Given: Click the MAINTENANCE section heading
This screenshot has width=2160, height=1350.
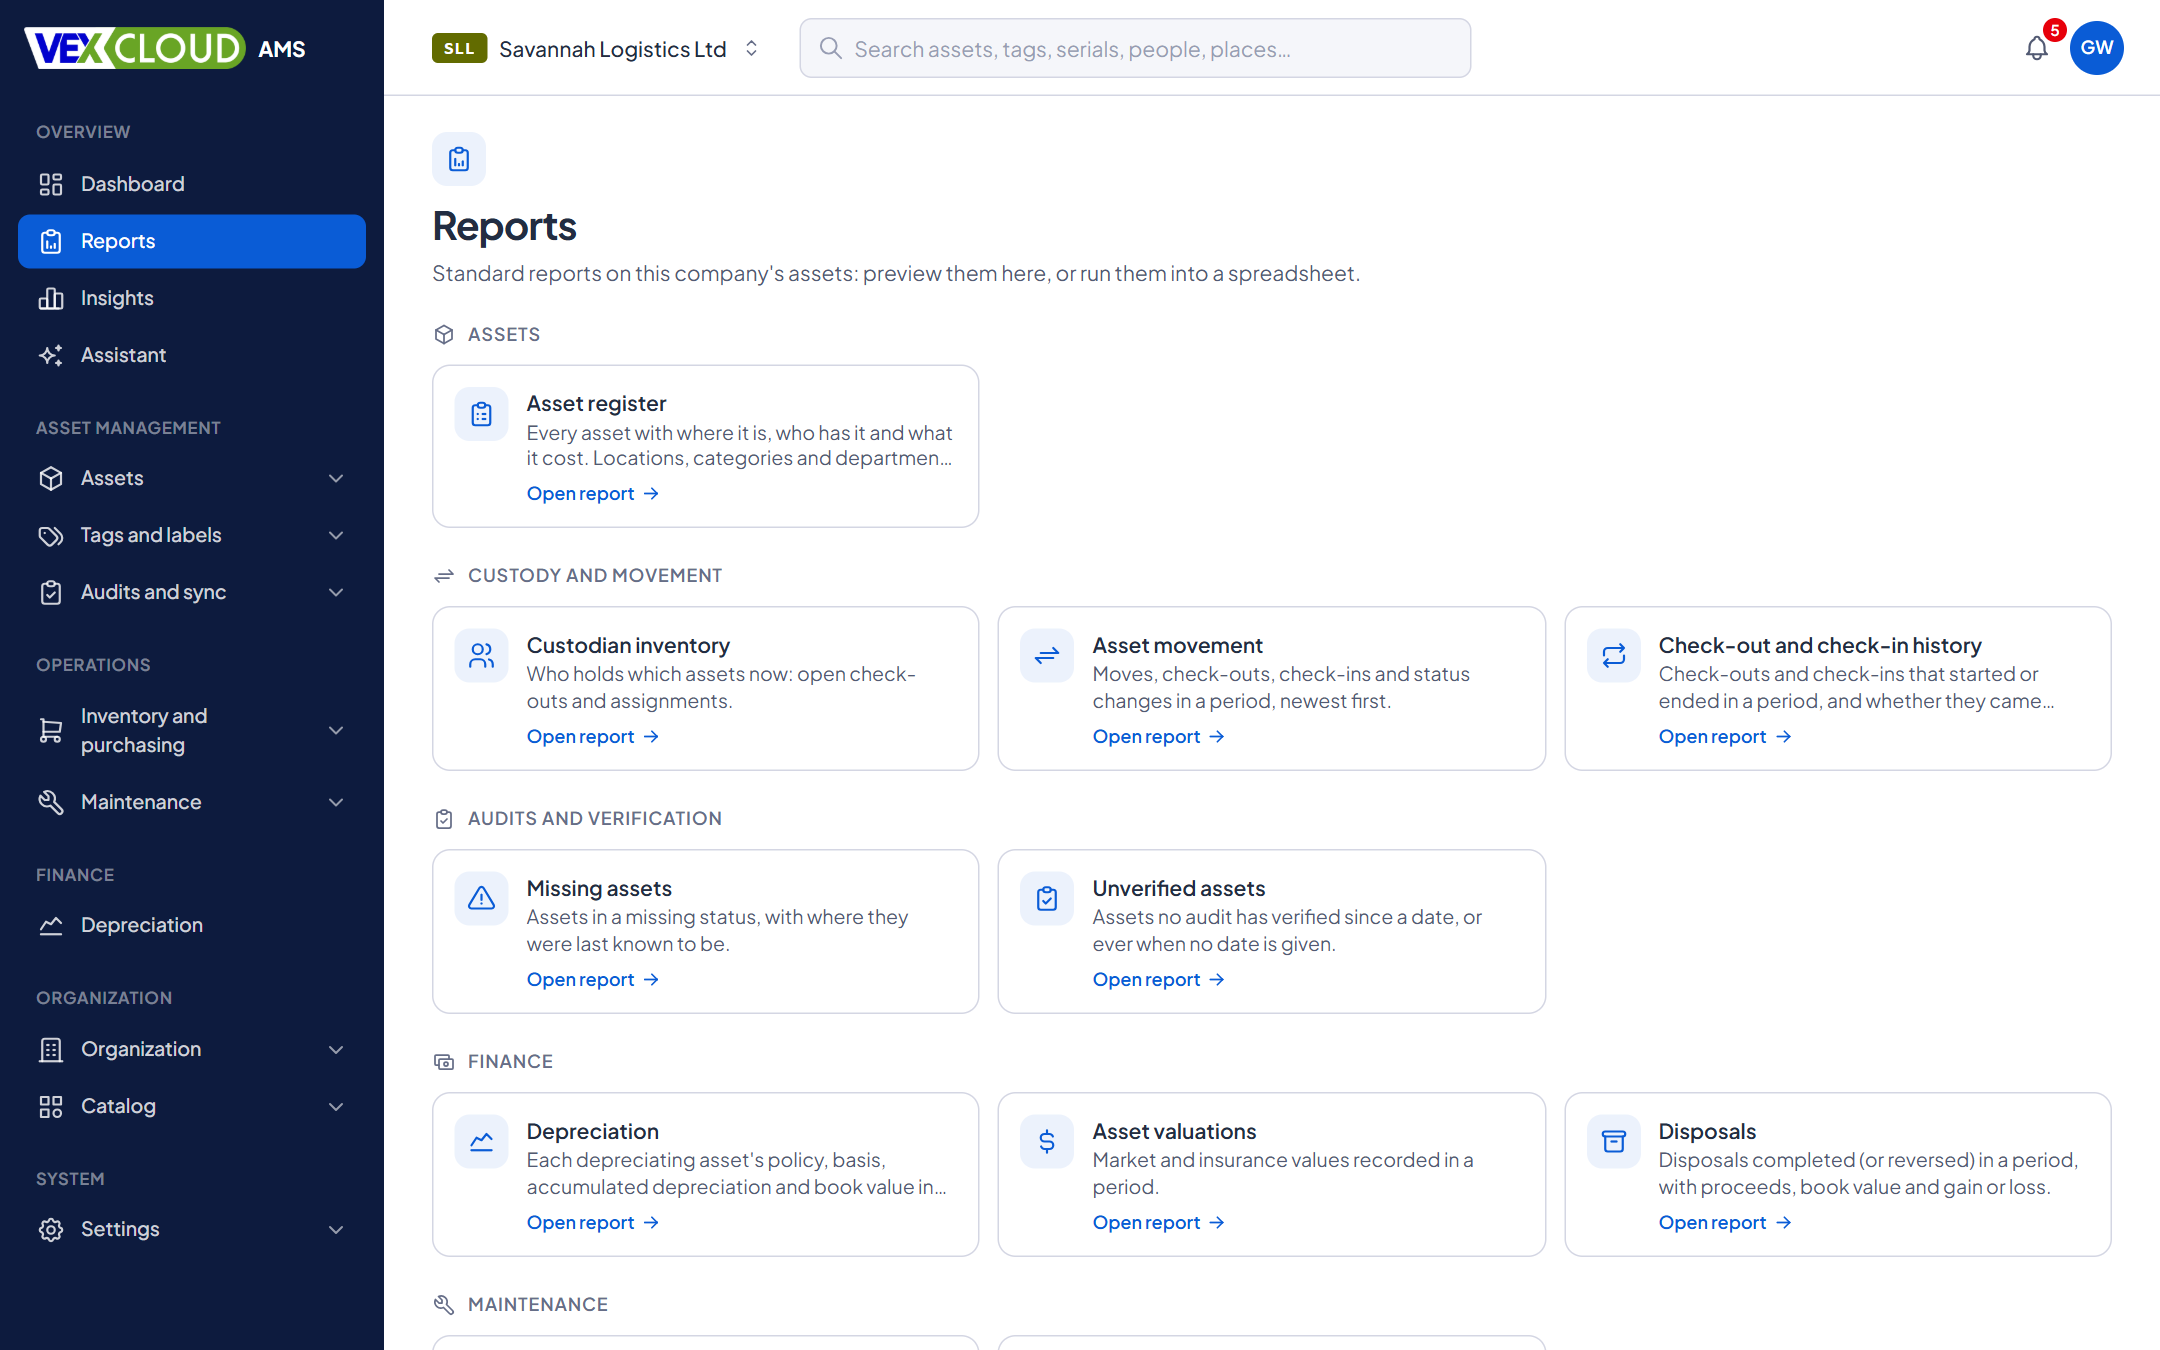Looking at the screenshot, I should pos(538,1304).
